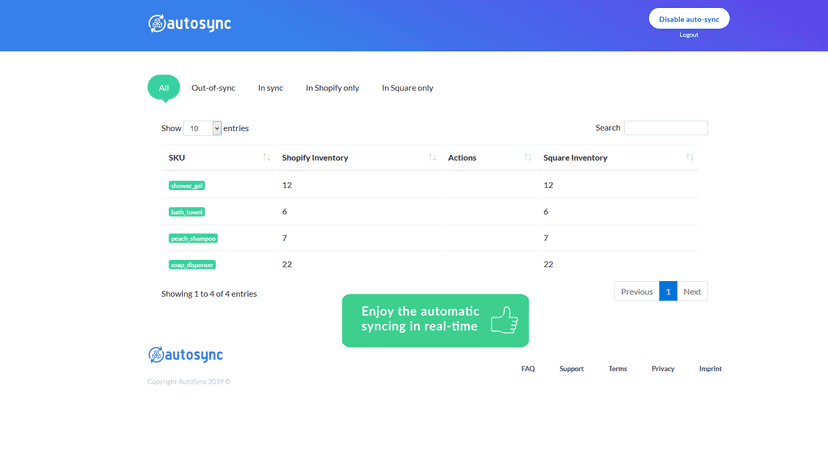Image resolution: width=828 pixels, height=466 pixels.
Task: Click the bath_towel SKU tag
Action: click(x=186, y=212)
